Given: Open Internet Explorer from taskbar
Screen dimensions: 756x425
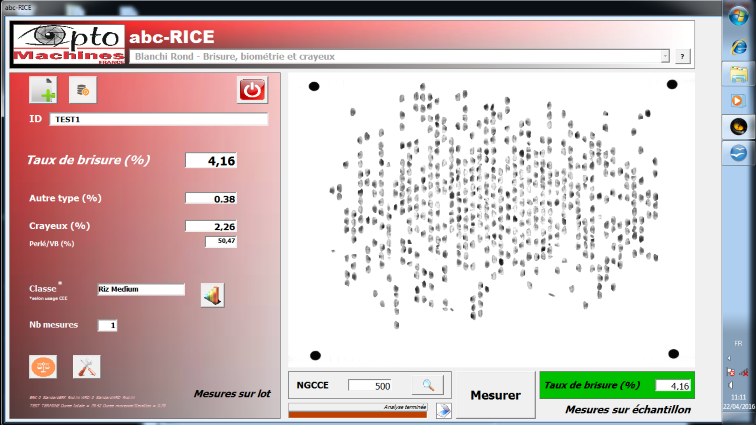Looking at the screenshot, I should click(x=738, y=47).
